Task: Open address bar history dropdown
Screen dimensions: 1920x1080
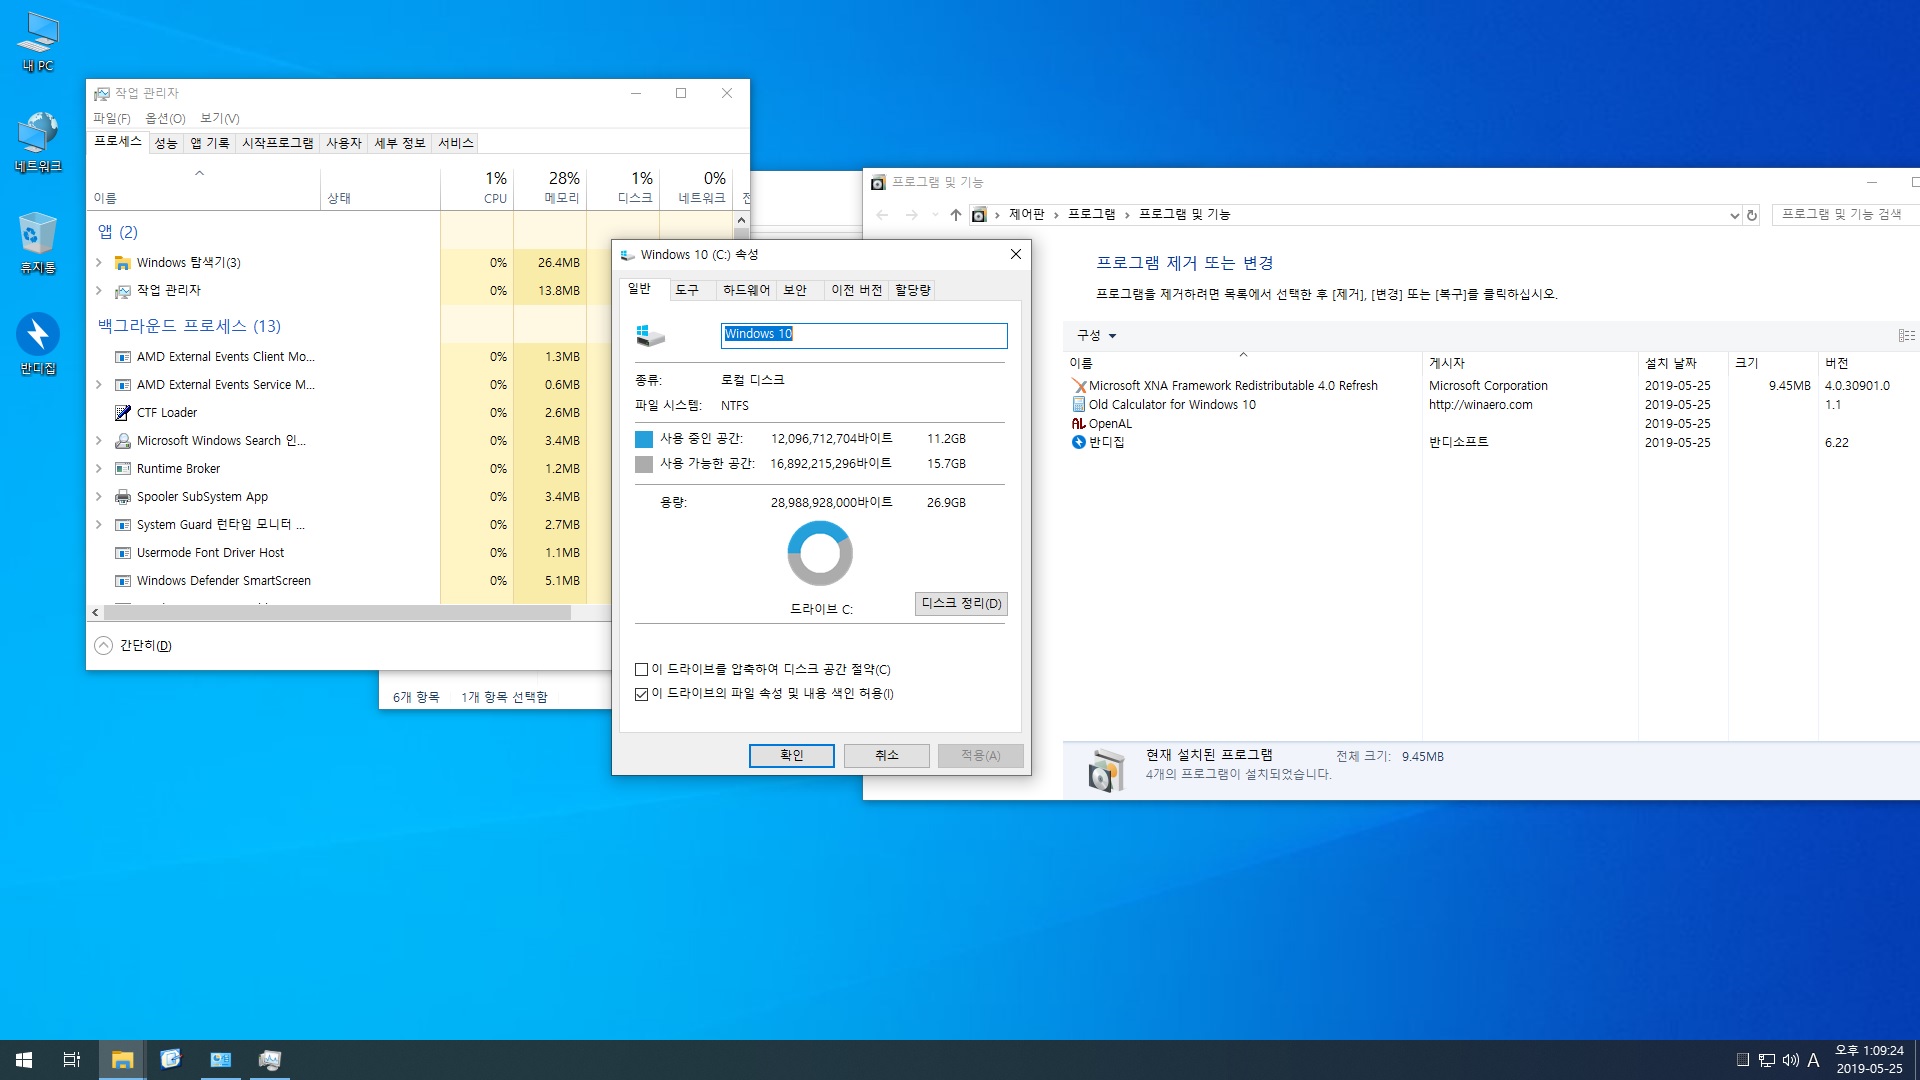Action: [1734, 215]
